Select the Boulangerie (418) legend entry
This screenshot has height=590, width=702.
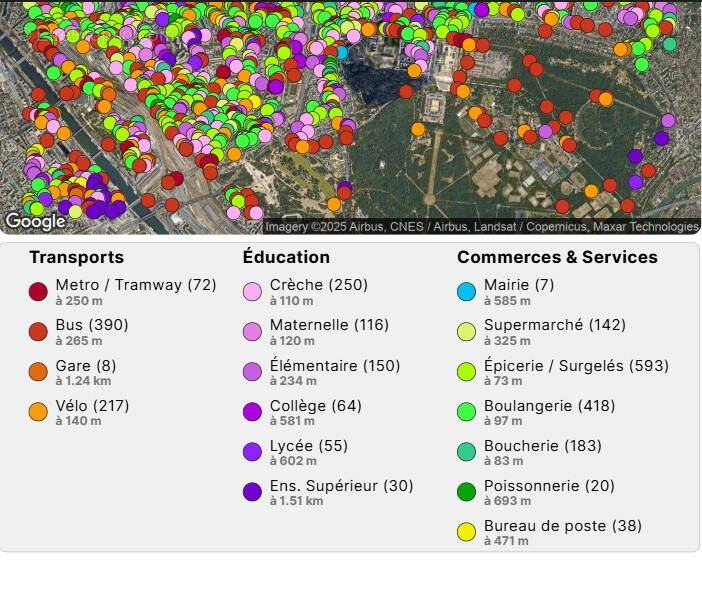549,406
